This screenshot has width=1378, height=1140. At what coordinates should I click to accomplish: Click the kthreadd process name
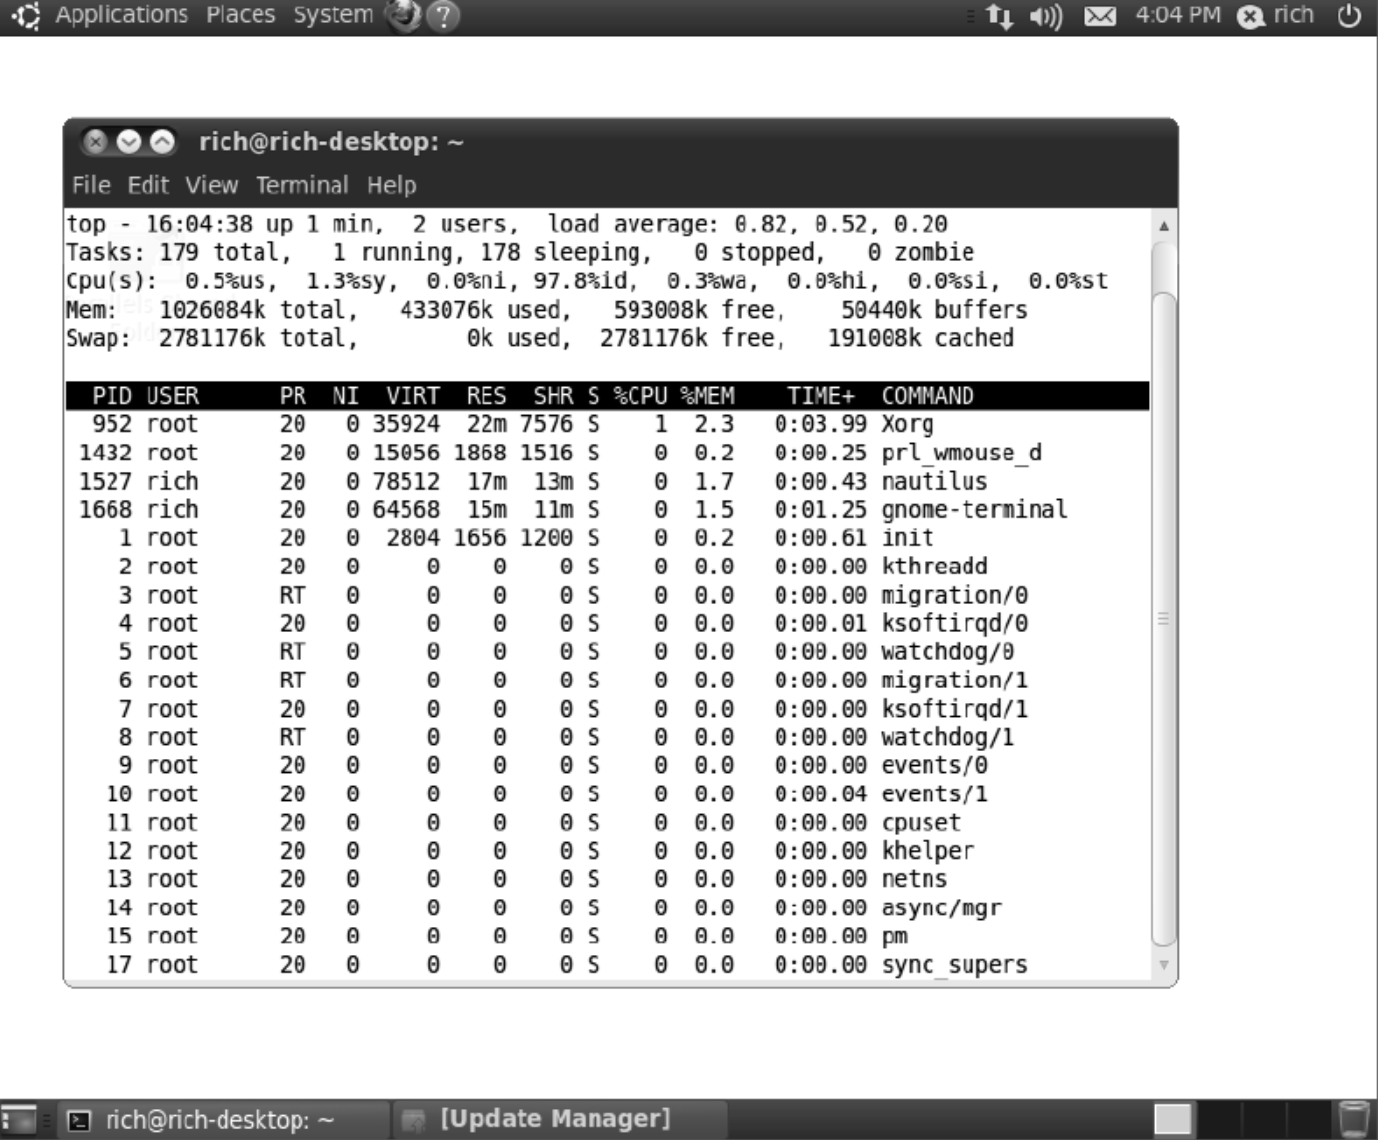click(x=934, y=566)
